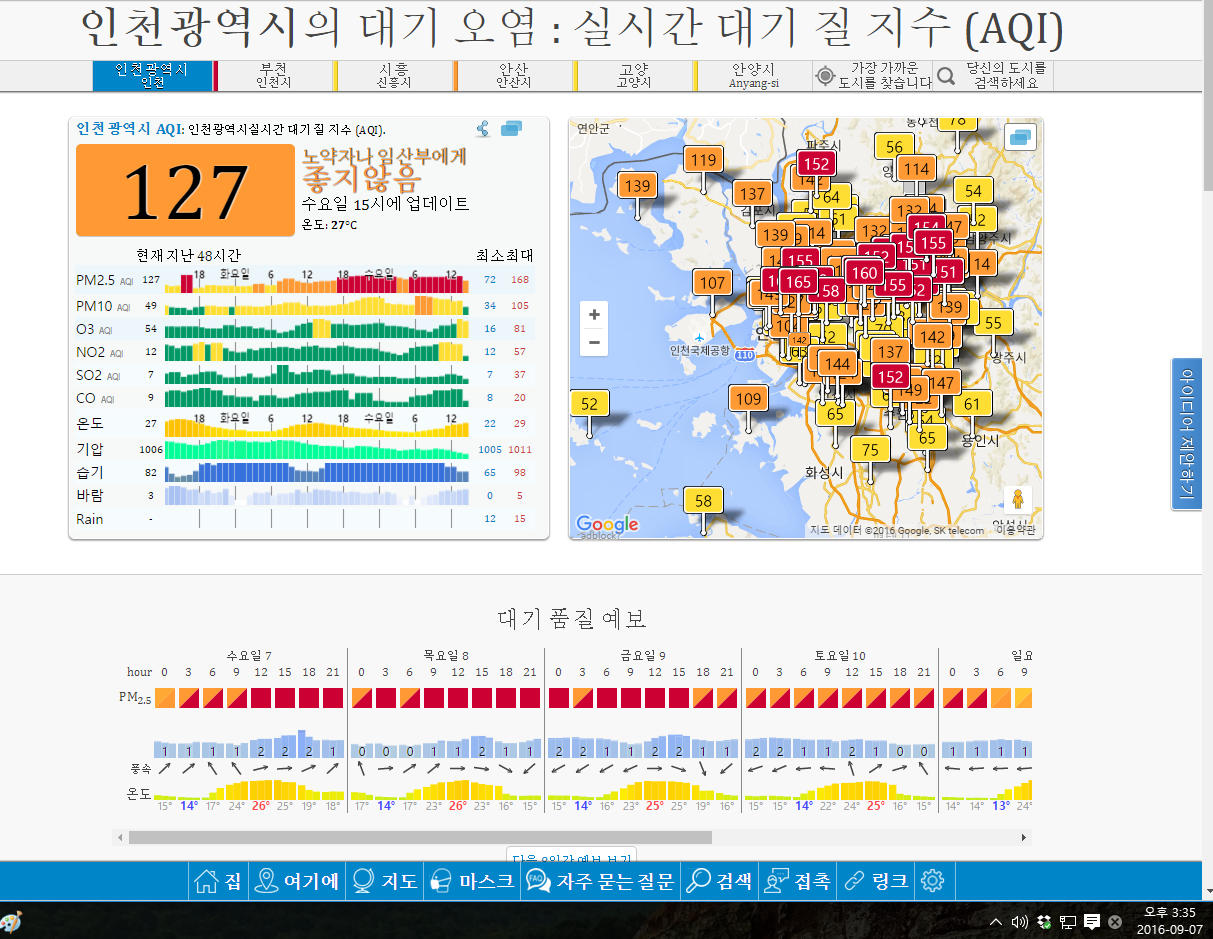The height and width of the screenshot is (939, 1213).
Task: Click the 집 home icon in toolbar
Action: [x=218, y=881]
